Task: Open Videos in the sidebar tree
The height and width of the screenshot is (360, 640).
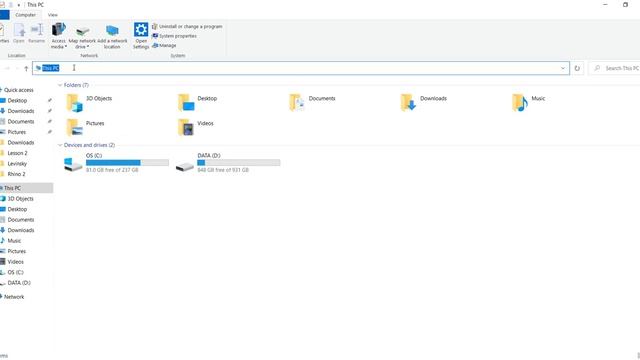Action: point(16,262)
